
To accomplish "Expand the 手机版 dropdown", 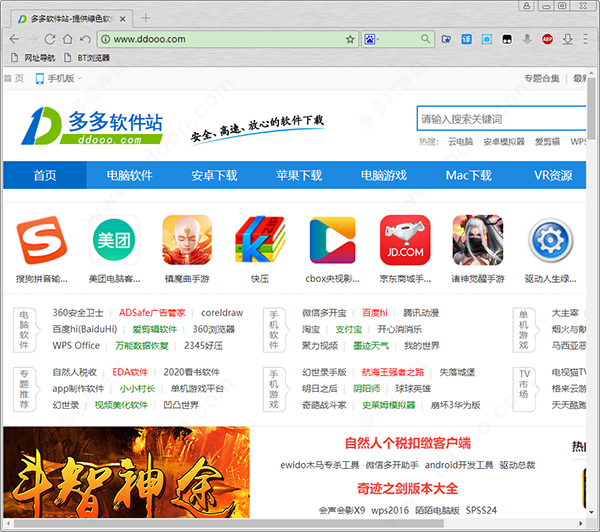I will 59,78.
